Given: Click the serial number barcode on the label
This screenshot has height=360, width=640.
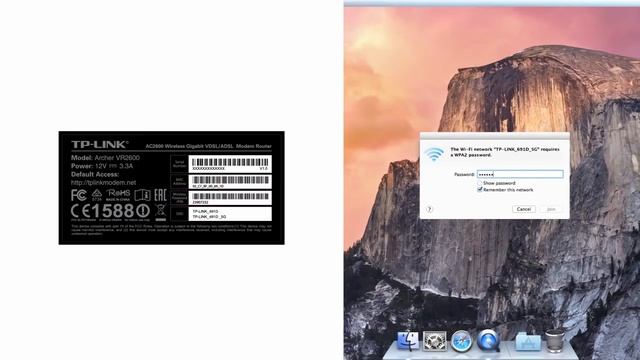Looking at the screenshot, I should click(230, 162).
